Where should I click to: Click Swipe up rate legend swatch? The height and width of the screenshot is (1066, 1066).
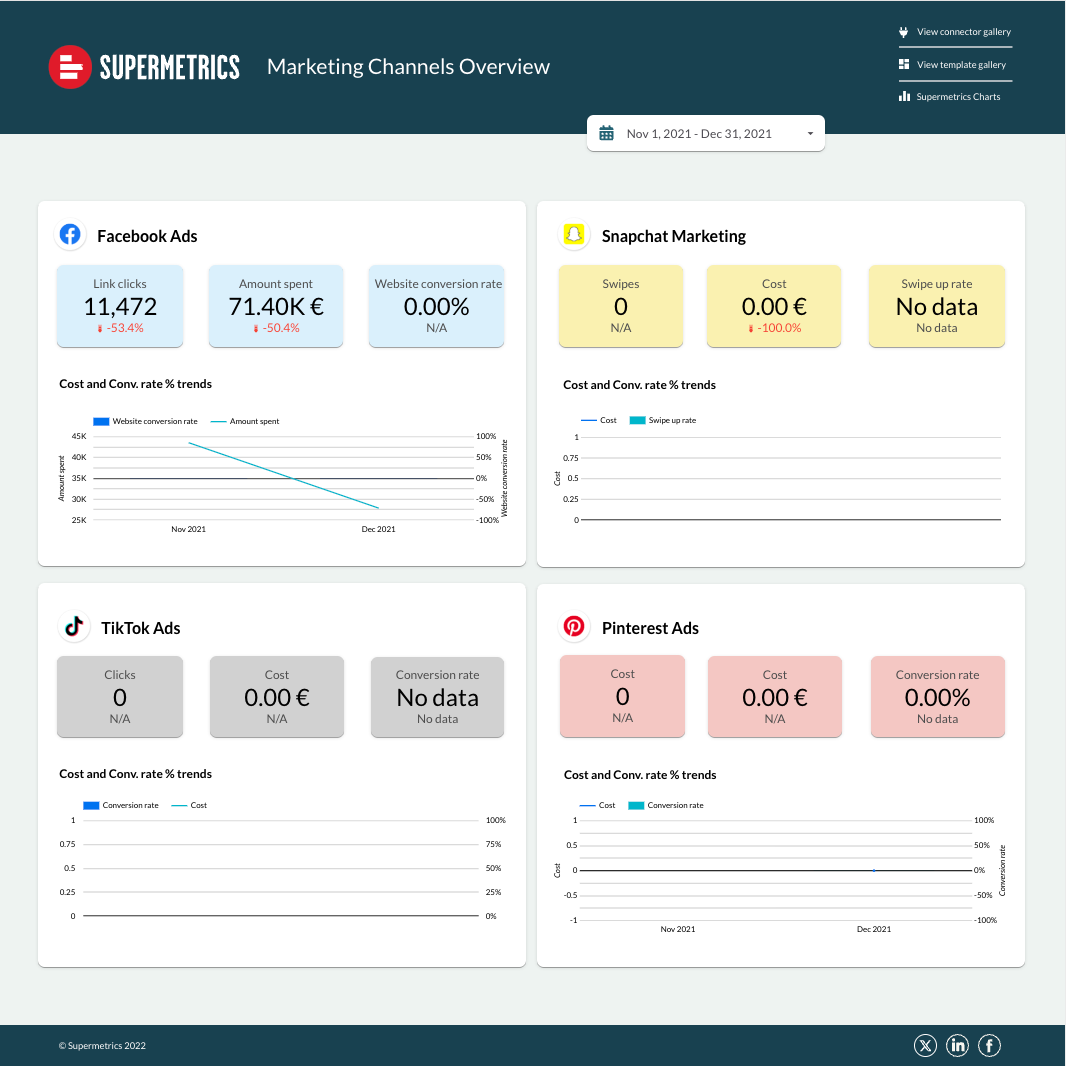[637, 420]
